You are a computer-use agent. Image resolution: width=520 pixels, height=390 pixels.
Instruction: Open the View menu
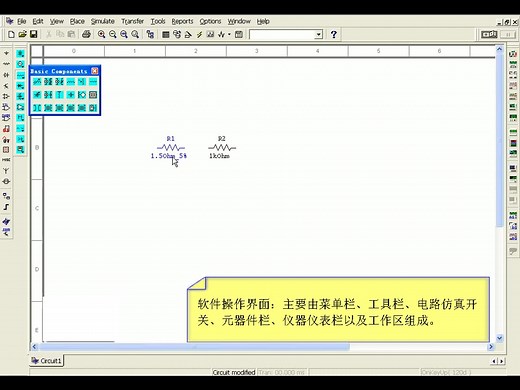tap(57, 21)
